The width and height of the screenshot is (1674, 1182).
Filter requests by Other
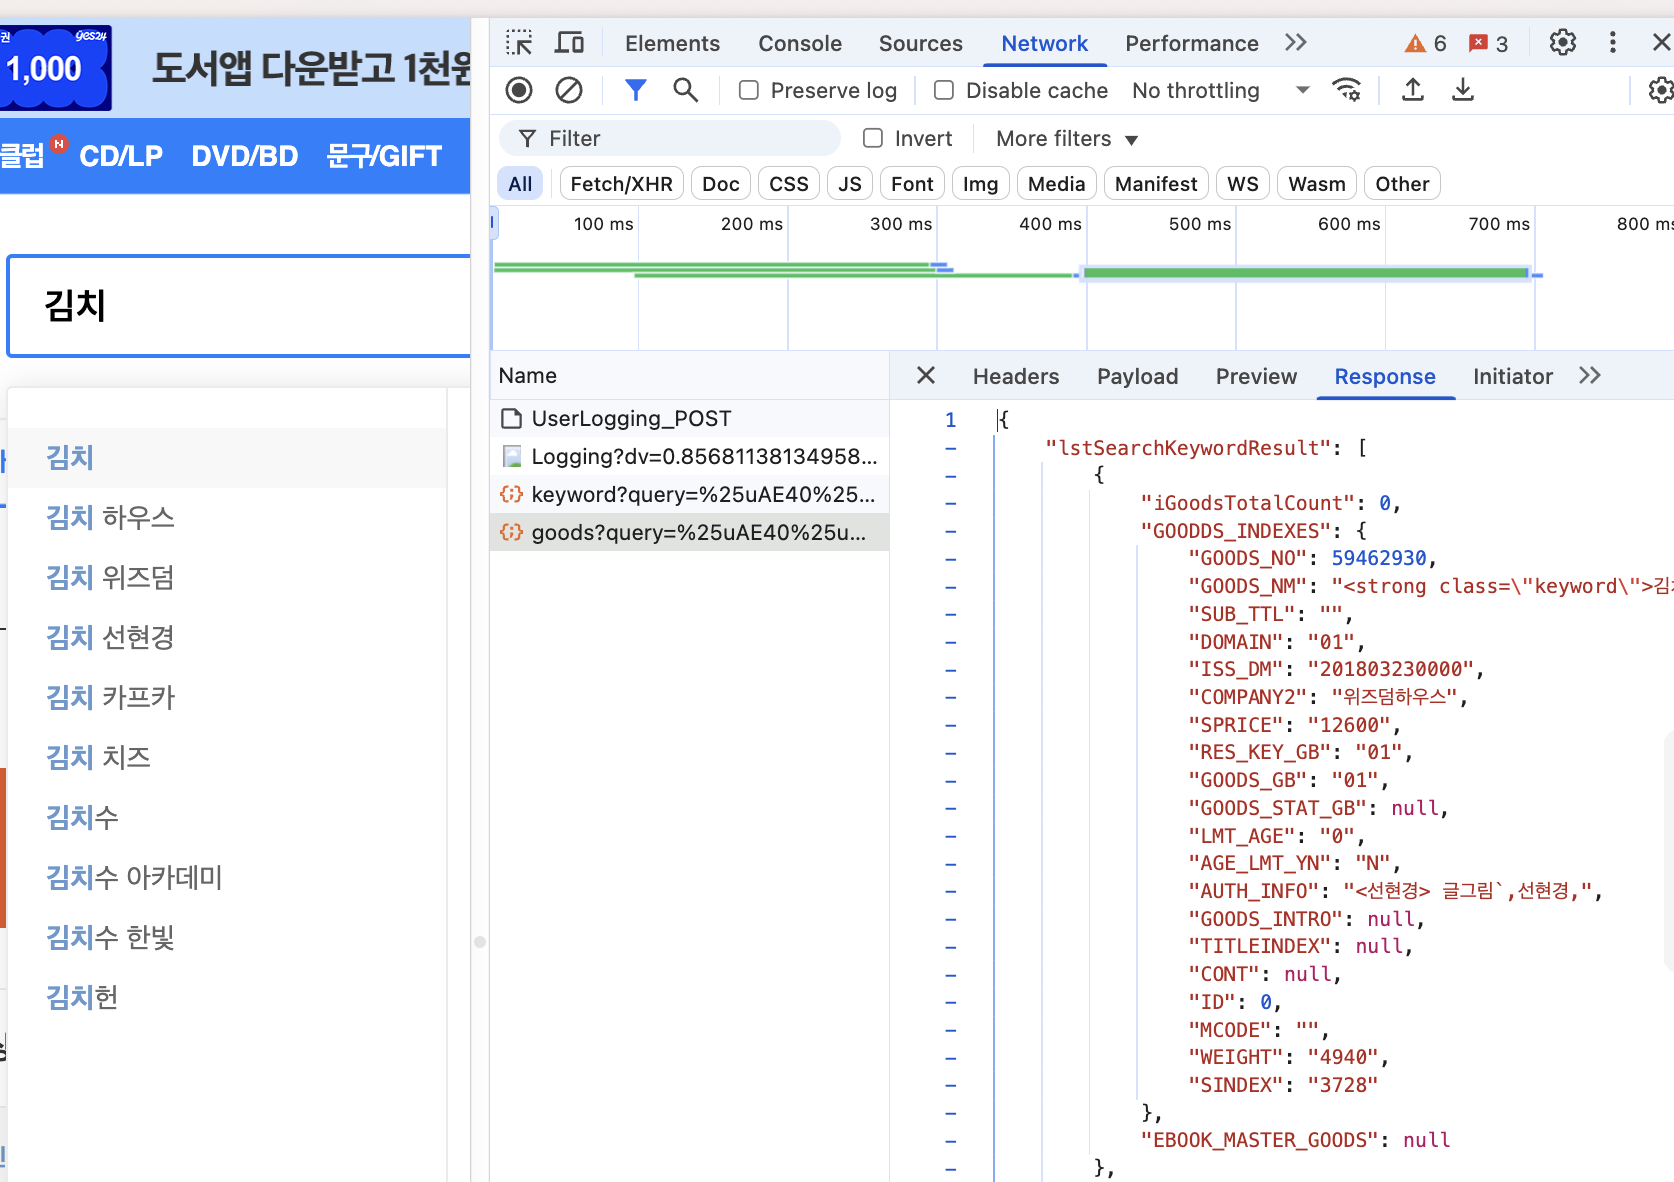click(x=1401, y=184)
